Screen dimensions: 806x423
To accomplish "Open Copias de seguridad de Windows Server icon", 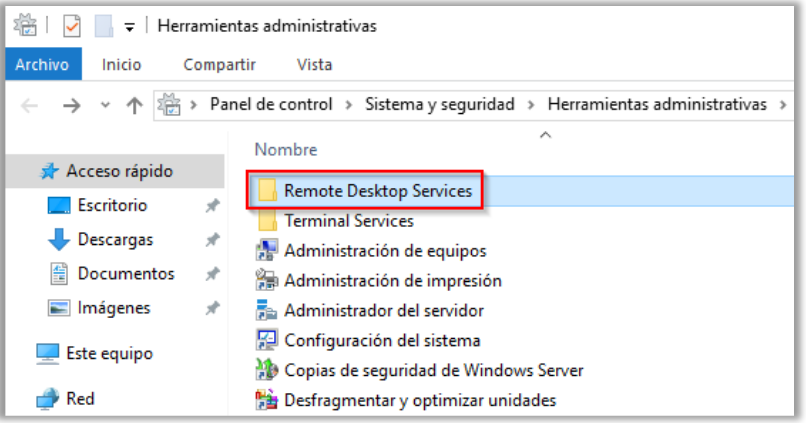I will tap(266, 370).
